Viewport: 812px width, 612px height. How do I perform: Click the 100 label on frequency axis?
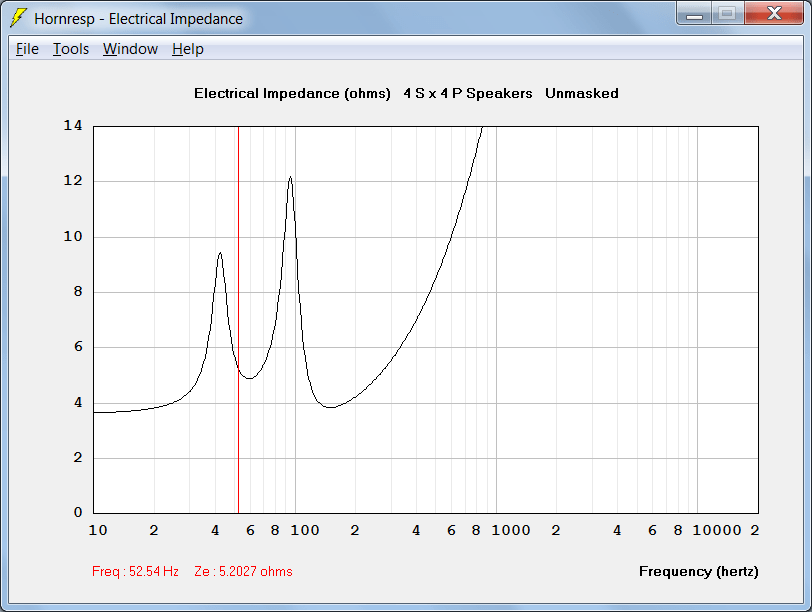[305, 530]
